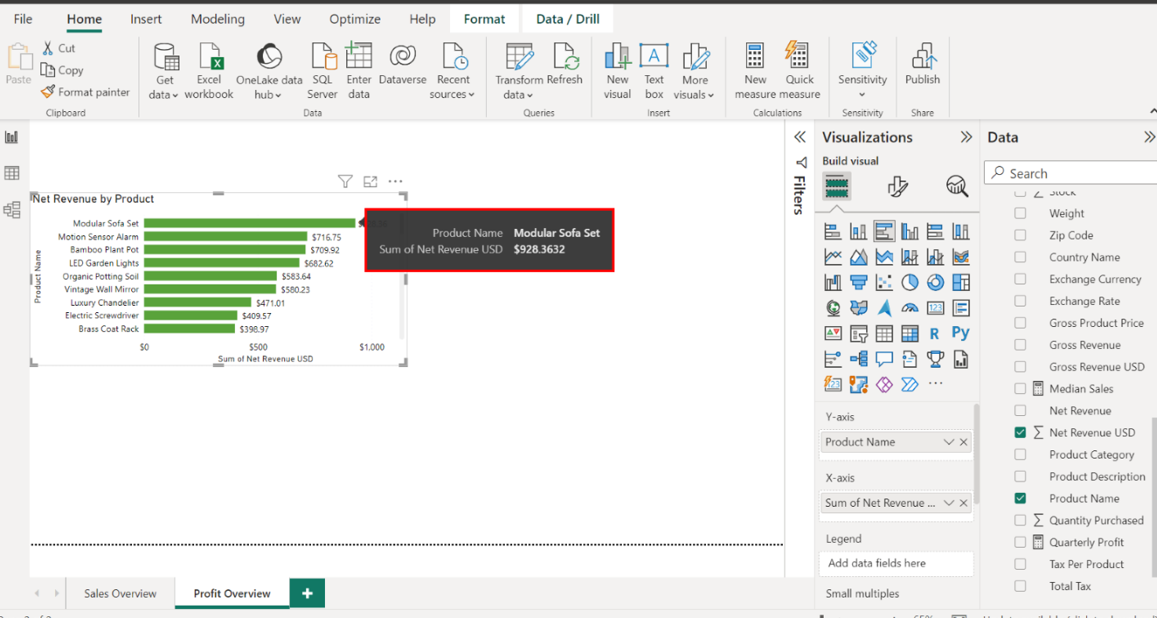Screen dimensions: 1157x618
Task: Click the Get data icon
Action: [x=165, y=60]
